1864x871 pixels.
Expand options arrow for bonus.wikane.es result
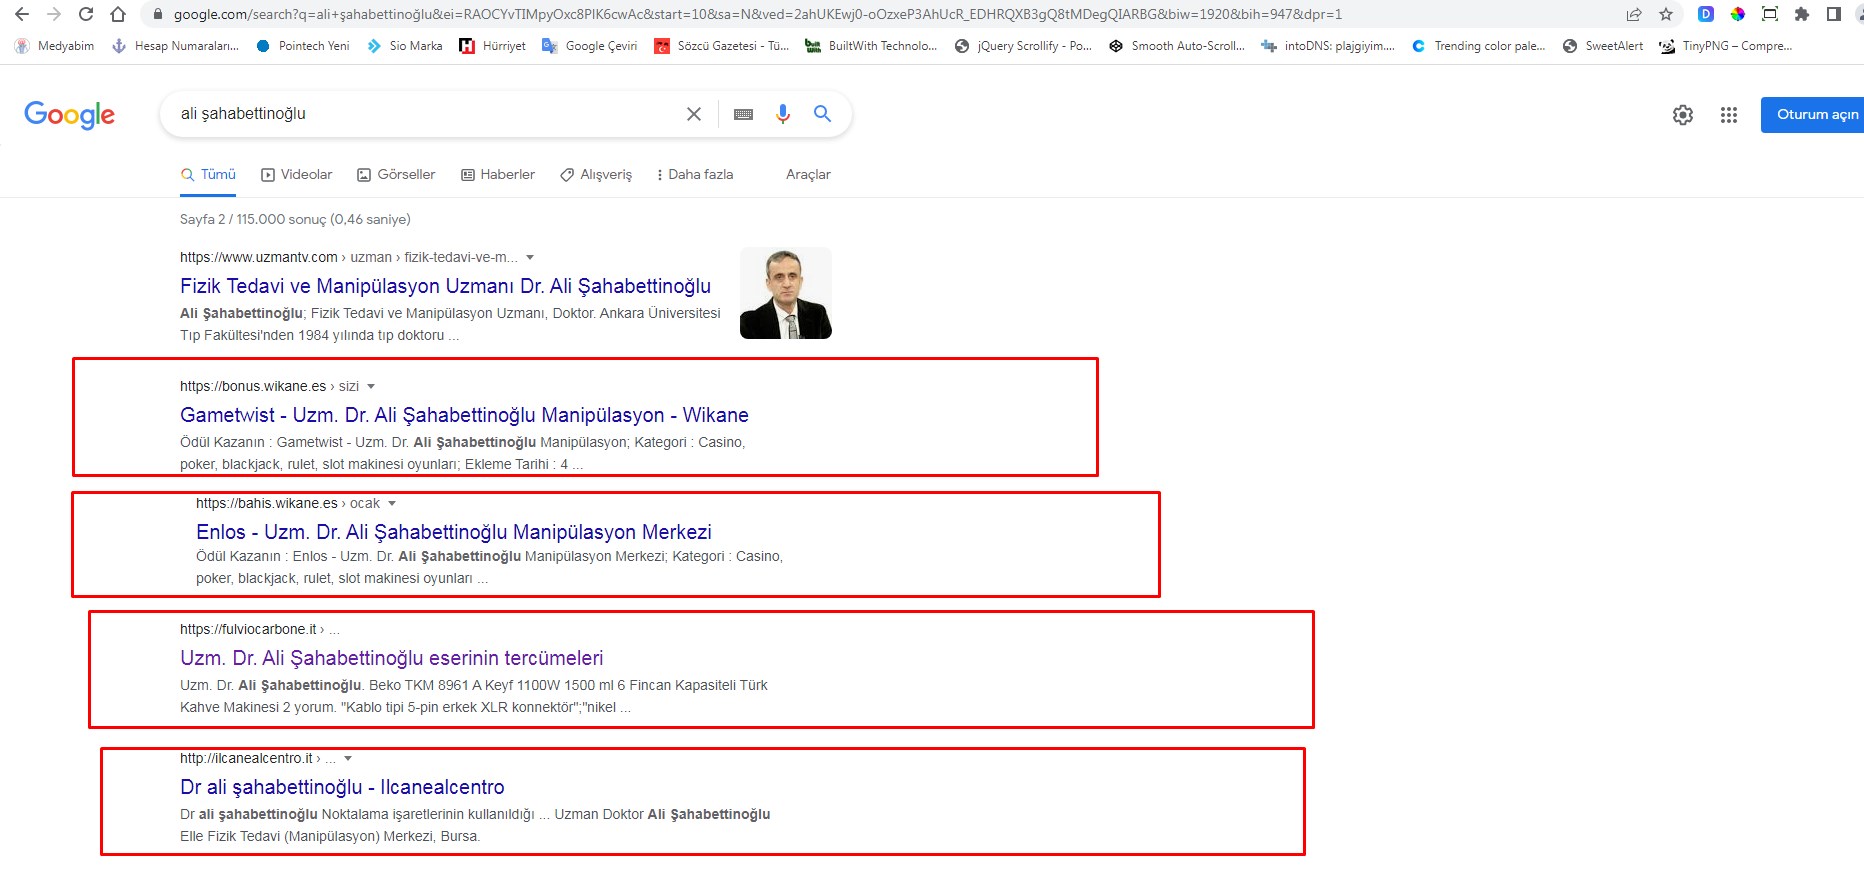tap(371, 387)
